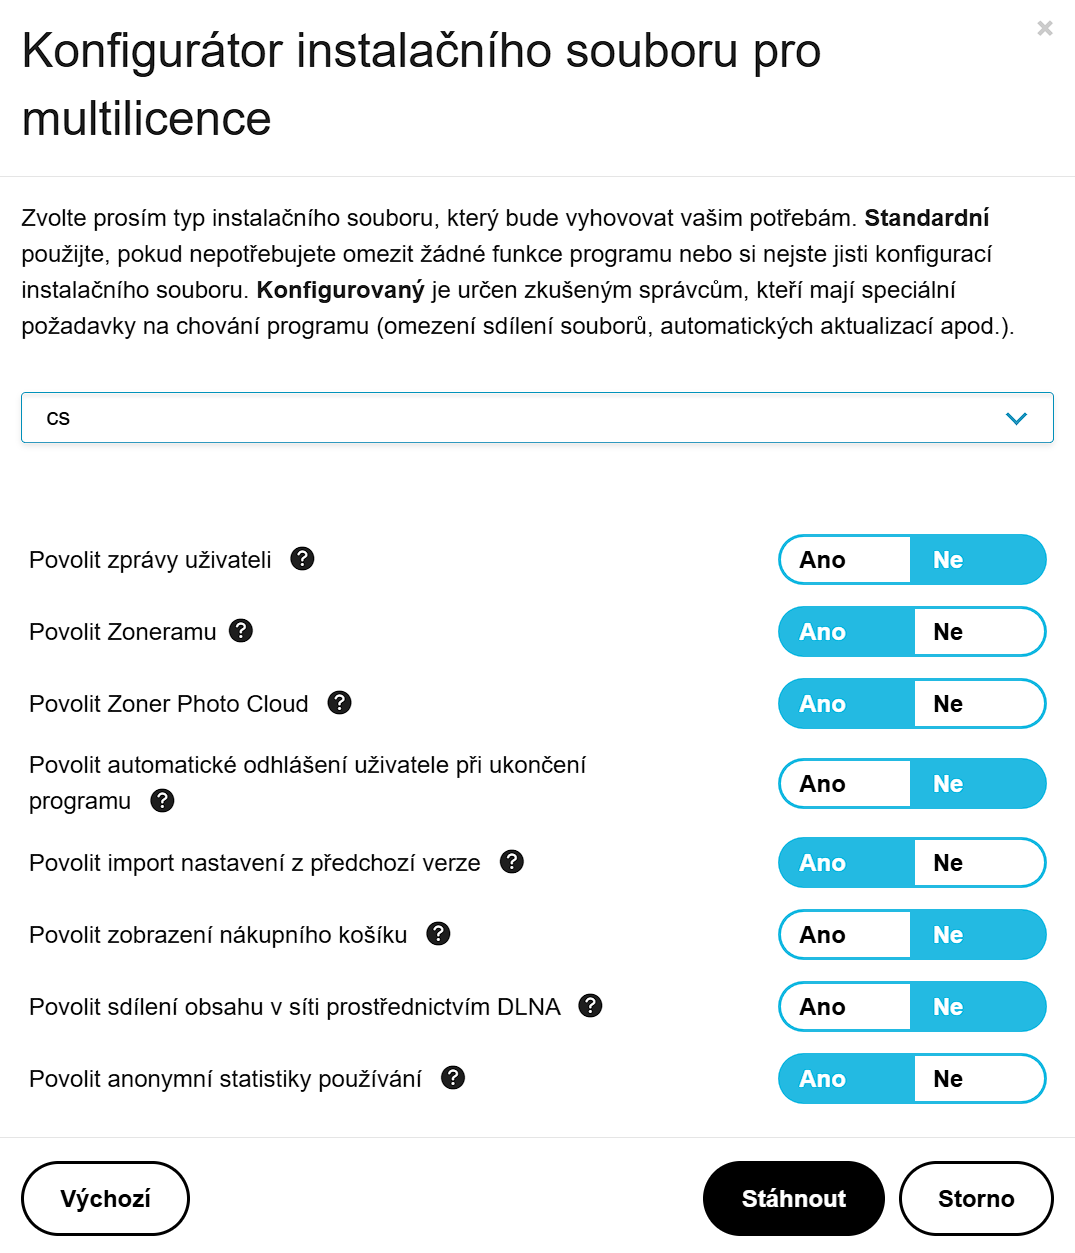This screenshot has width=1075, height=1253.
Task: Click the dropdown chevron arrow
Action: tap(1016, 418)
